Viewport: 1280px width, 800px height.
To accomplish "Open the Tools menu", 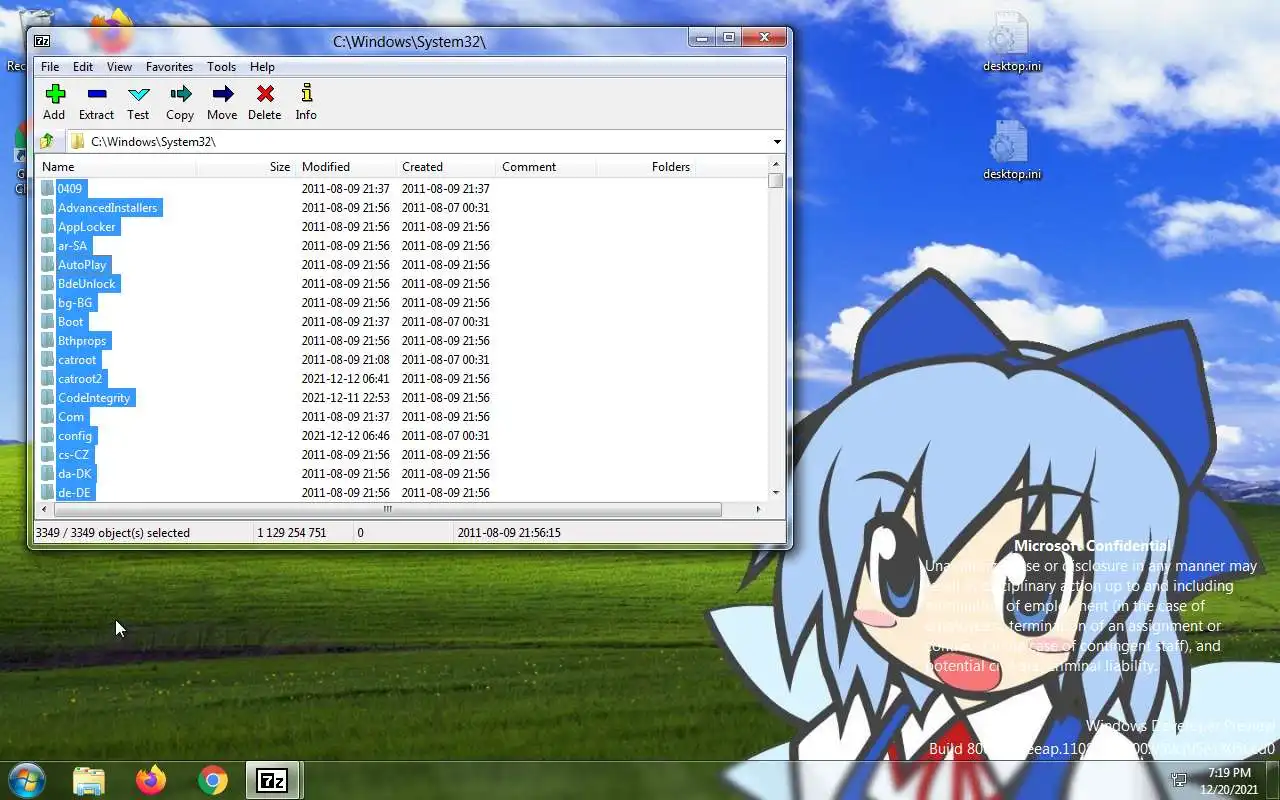I will (x=221, y=67).
